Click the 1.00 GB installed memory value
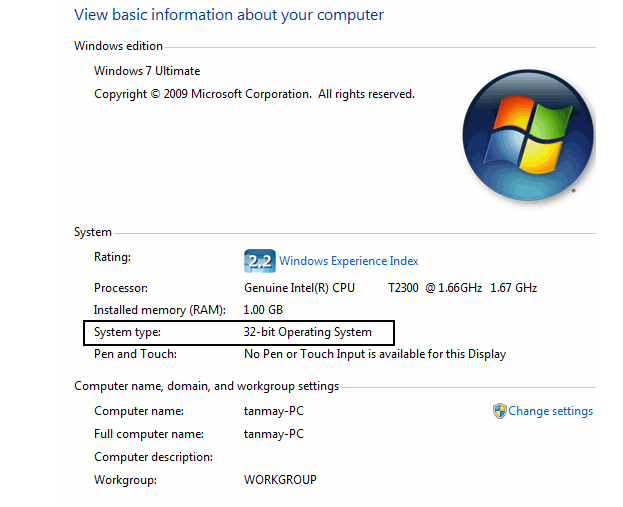Viewport: 623px width, 507px height. point(263,310)
